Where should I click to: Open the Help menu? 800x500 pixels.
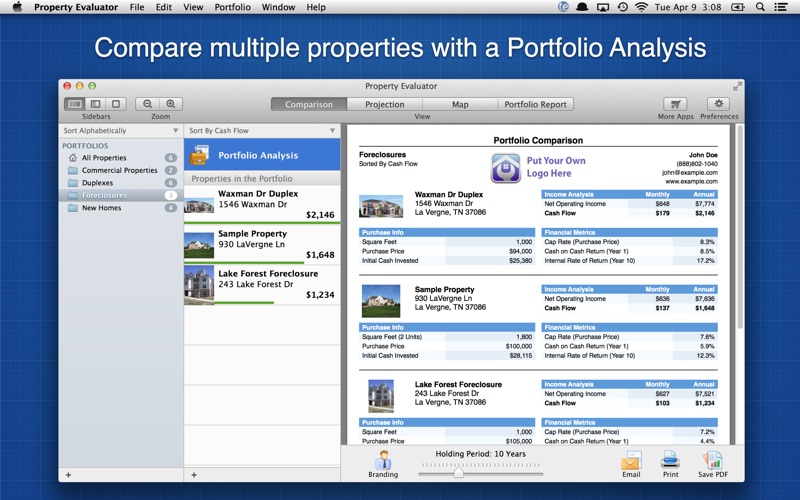316,7
